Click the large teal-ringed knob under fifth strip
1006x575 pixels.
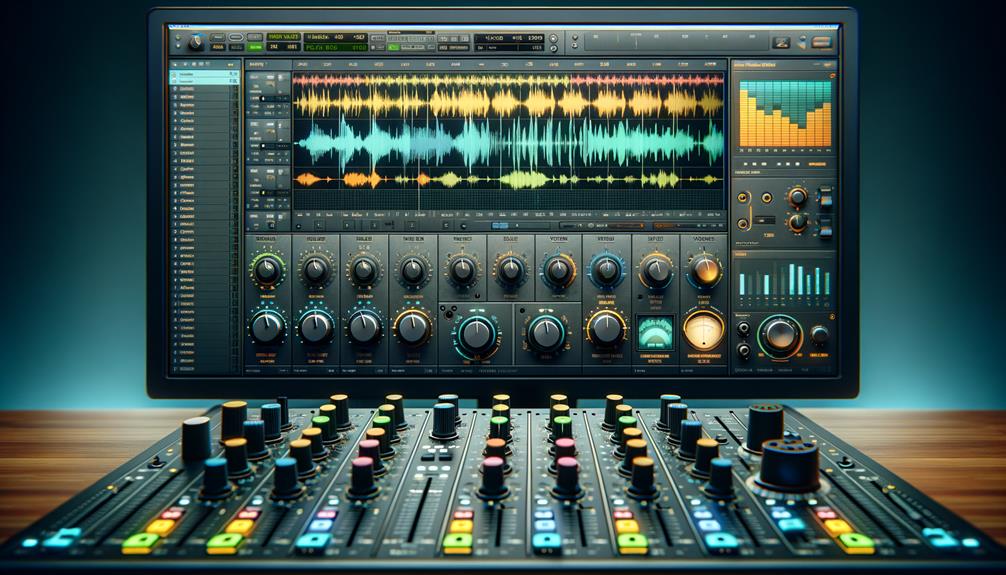[477, 334]
